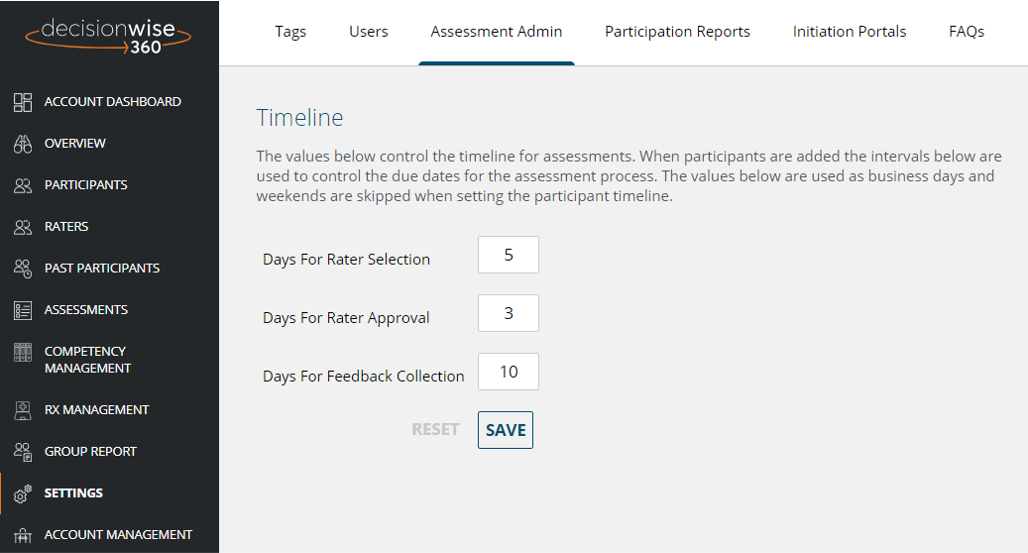The width and height of the screenshot is (1028, 553).
Task: Click the Past Participants icon
Action: (23, 268)
